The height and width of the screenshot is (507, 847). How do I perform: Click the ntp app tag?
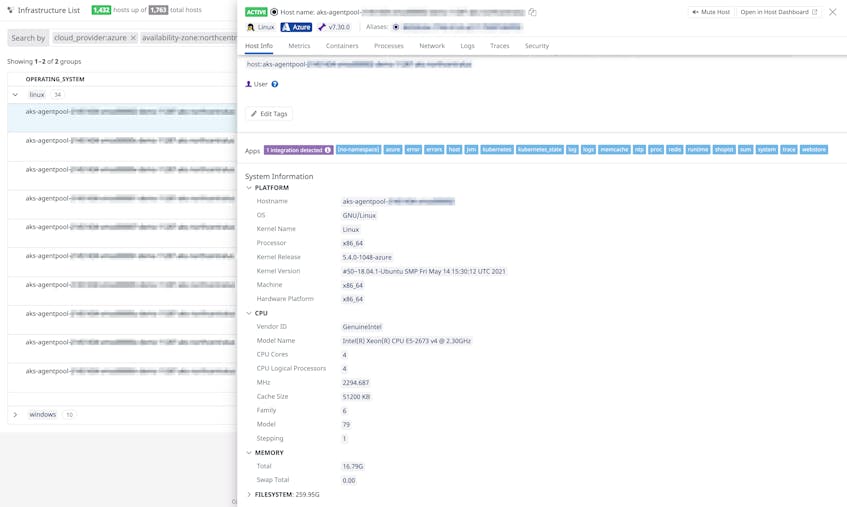[x=639, y=150]
